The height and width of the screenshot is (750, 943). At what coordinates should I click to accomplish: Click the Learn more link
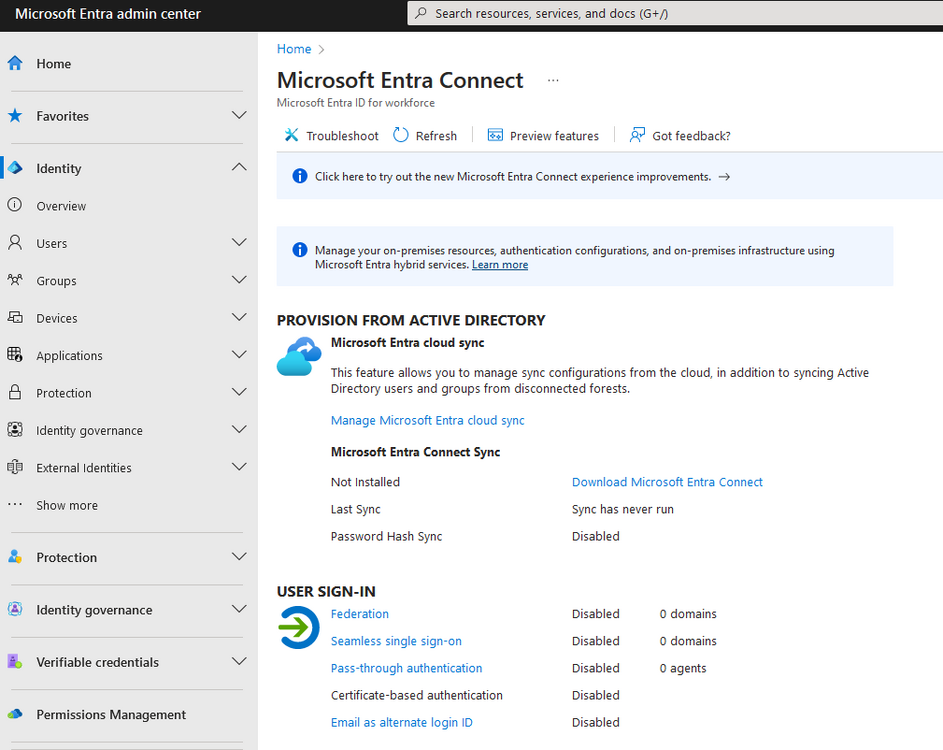[500, 265]
